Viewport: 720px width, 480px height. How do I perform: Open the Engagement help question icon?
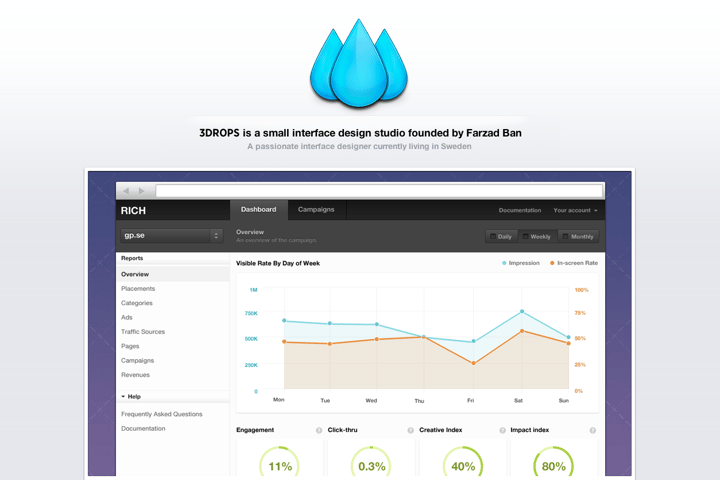[319, 430]
